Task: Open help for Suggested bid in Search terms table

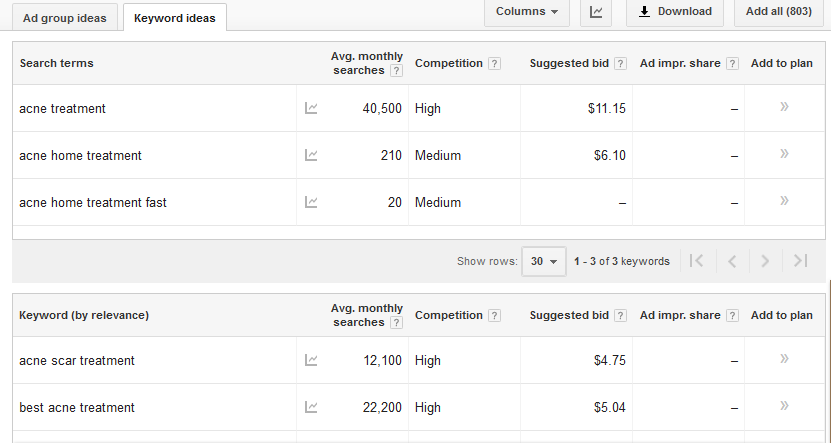Action: tap(620, 64)
